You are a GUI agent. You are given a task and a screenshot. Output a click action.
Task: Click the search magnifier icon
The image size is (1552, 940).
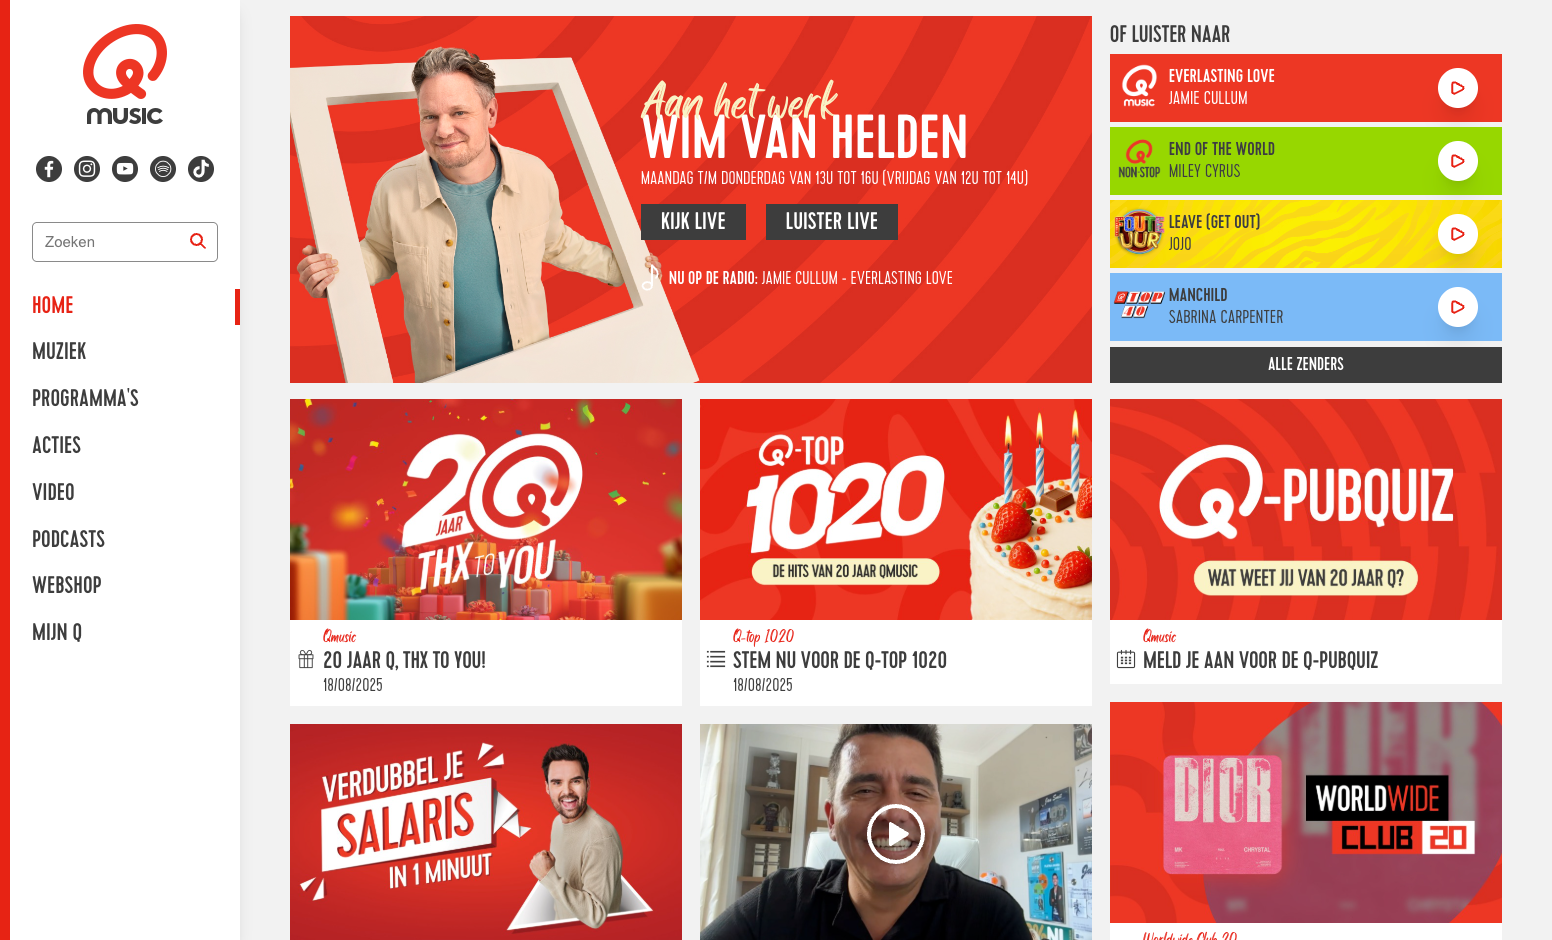point(198,241)
